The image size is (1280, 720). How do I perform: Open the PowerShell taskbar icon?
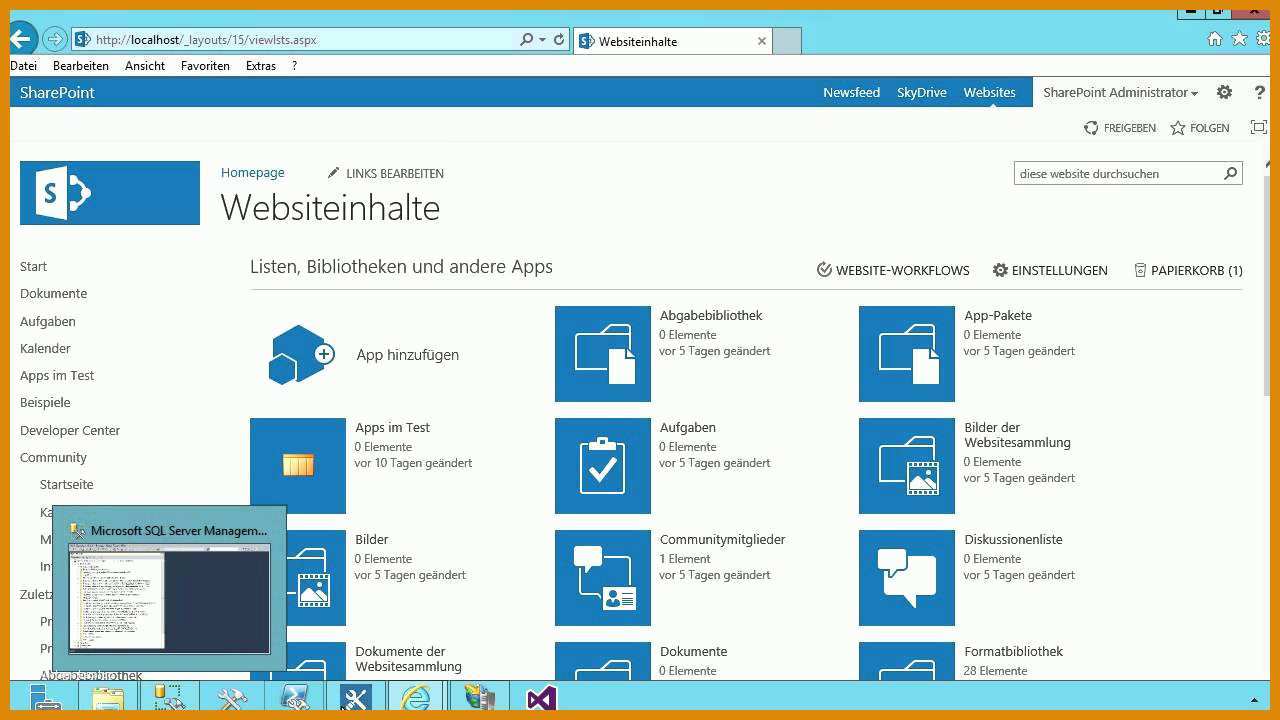click(x=295, y=698)
